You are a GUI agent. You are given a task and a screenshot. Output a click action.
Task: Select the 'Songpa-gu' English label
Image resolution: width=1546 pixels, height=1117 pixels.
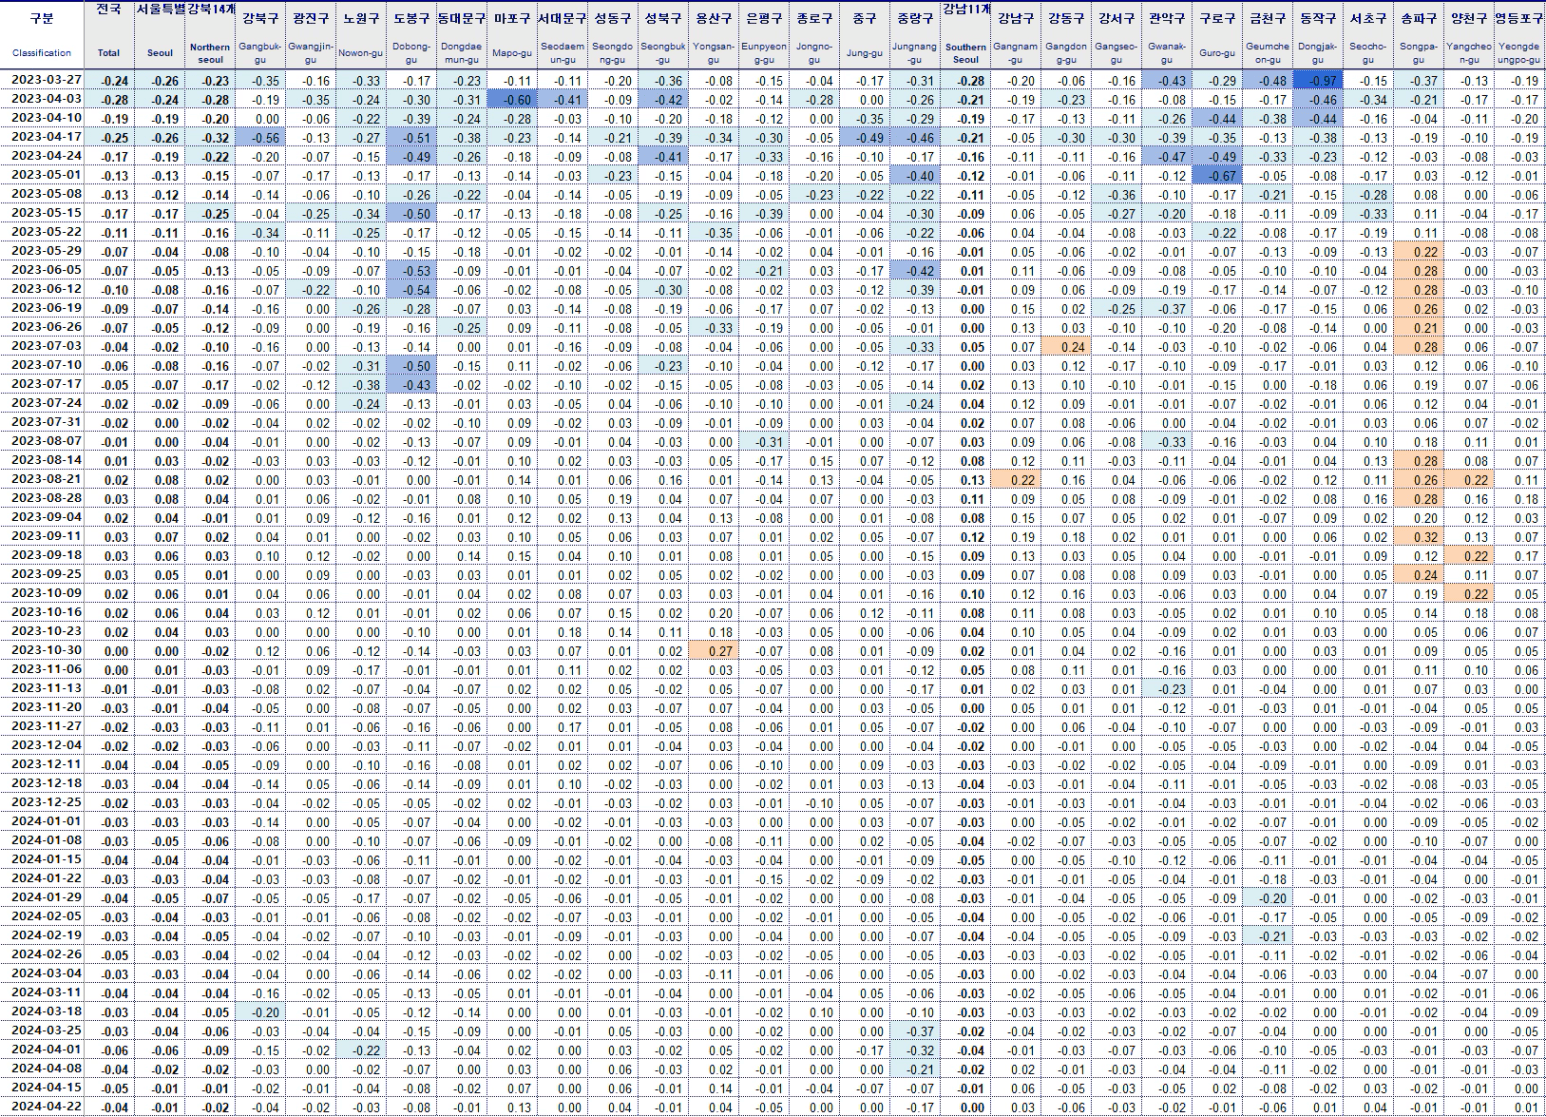point(1418,53)
